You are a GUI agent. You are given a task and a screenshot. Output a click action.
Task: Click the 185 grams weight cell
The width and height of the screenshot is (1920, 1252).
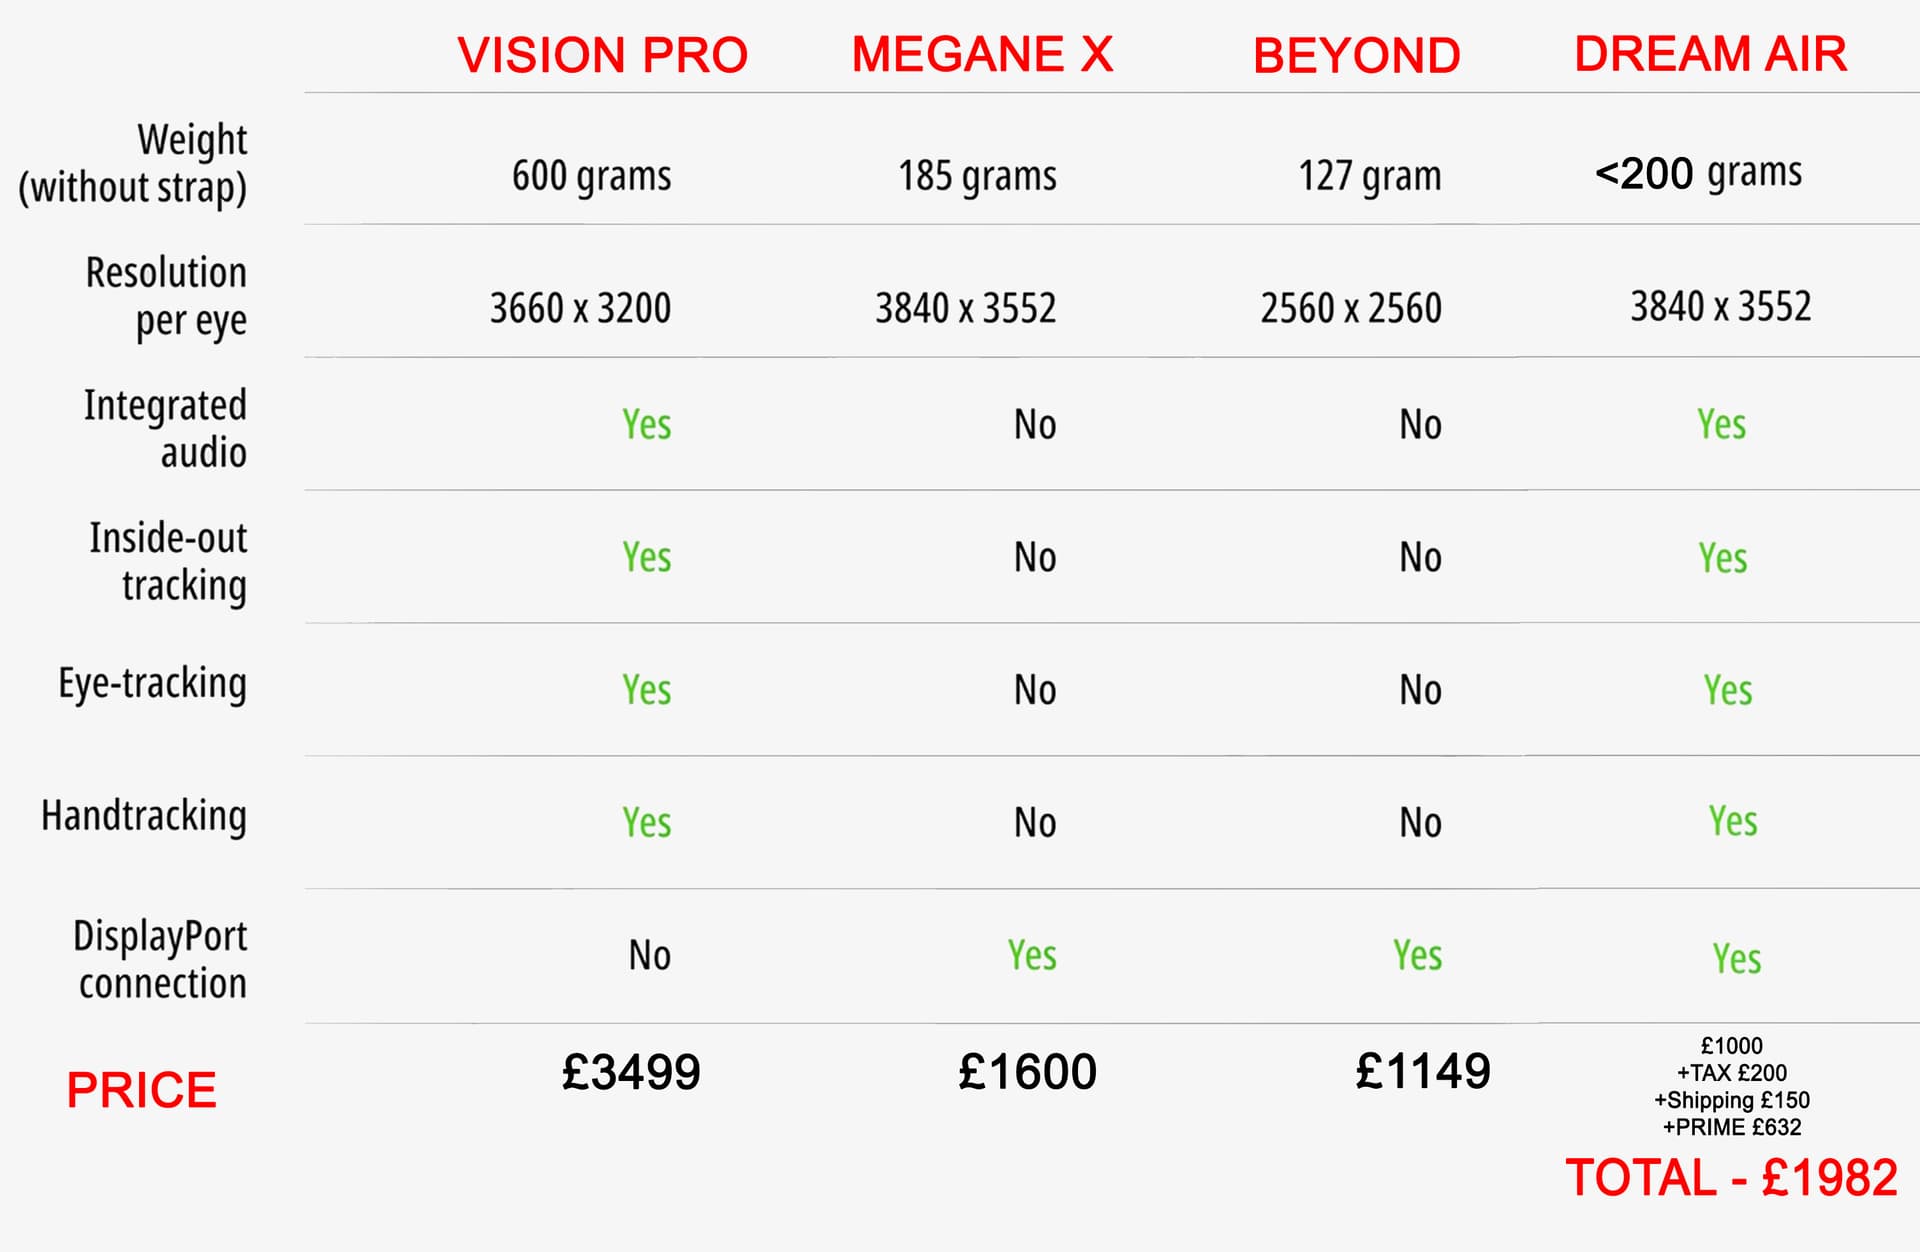pyautogui.click(x=977, y=176)
